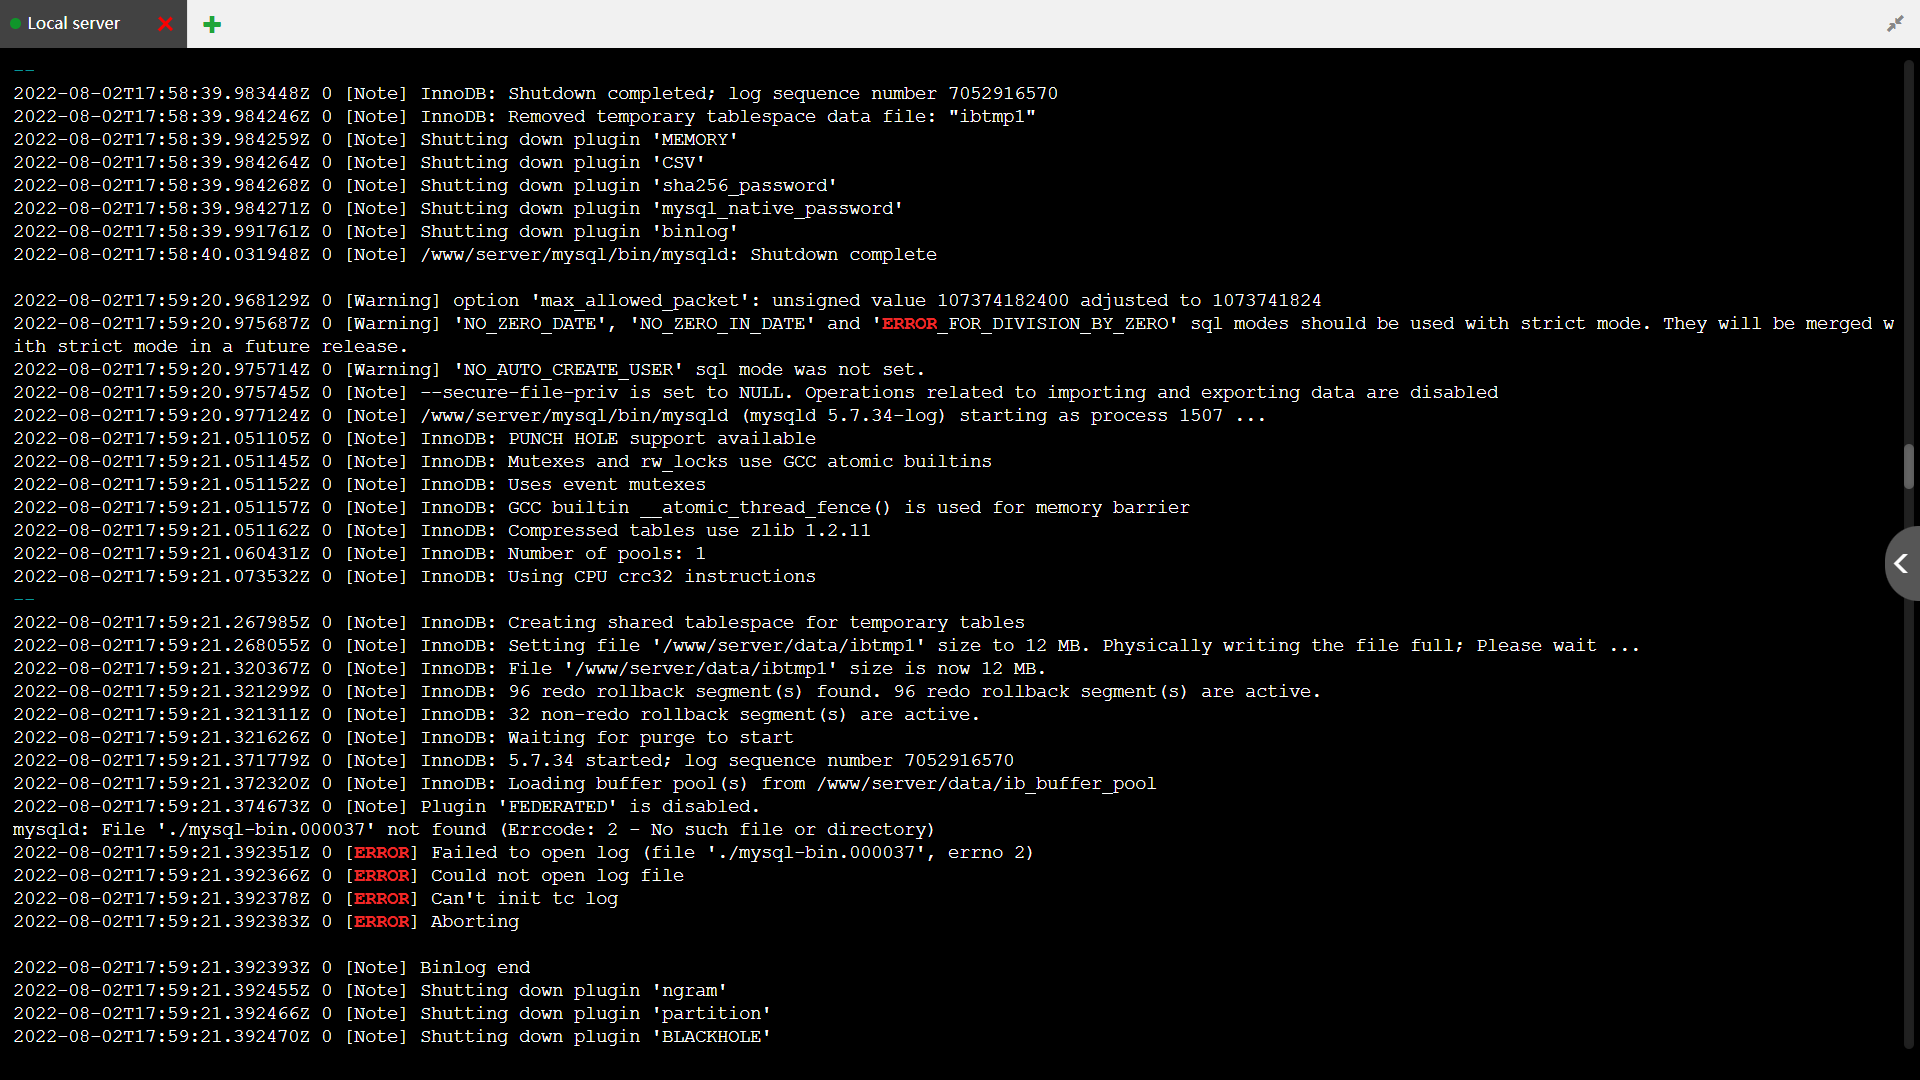Click the 'Shutdown complete' mysqld line
The width and height of the screenshot is (1920, 1080).
[679, 254]
